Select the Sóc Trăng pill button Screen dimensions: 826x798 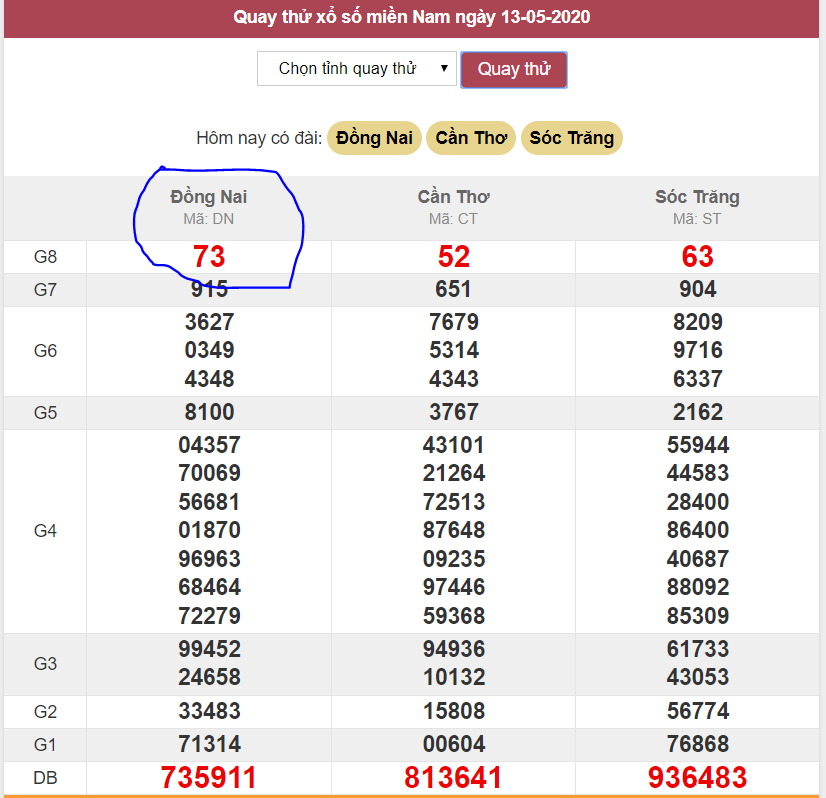pos(572,138)
